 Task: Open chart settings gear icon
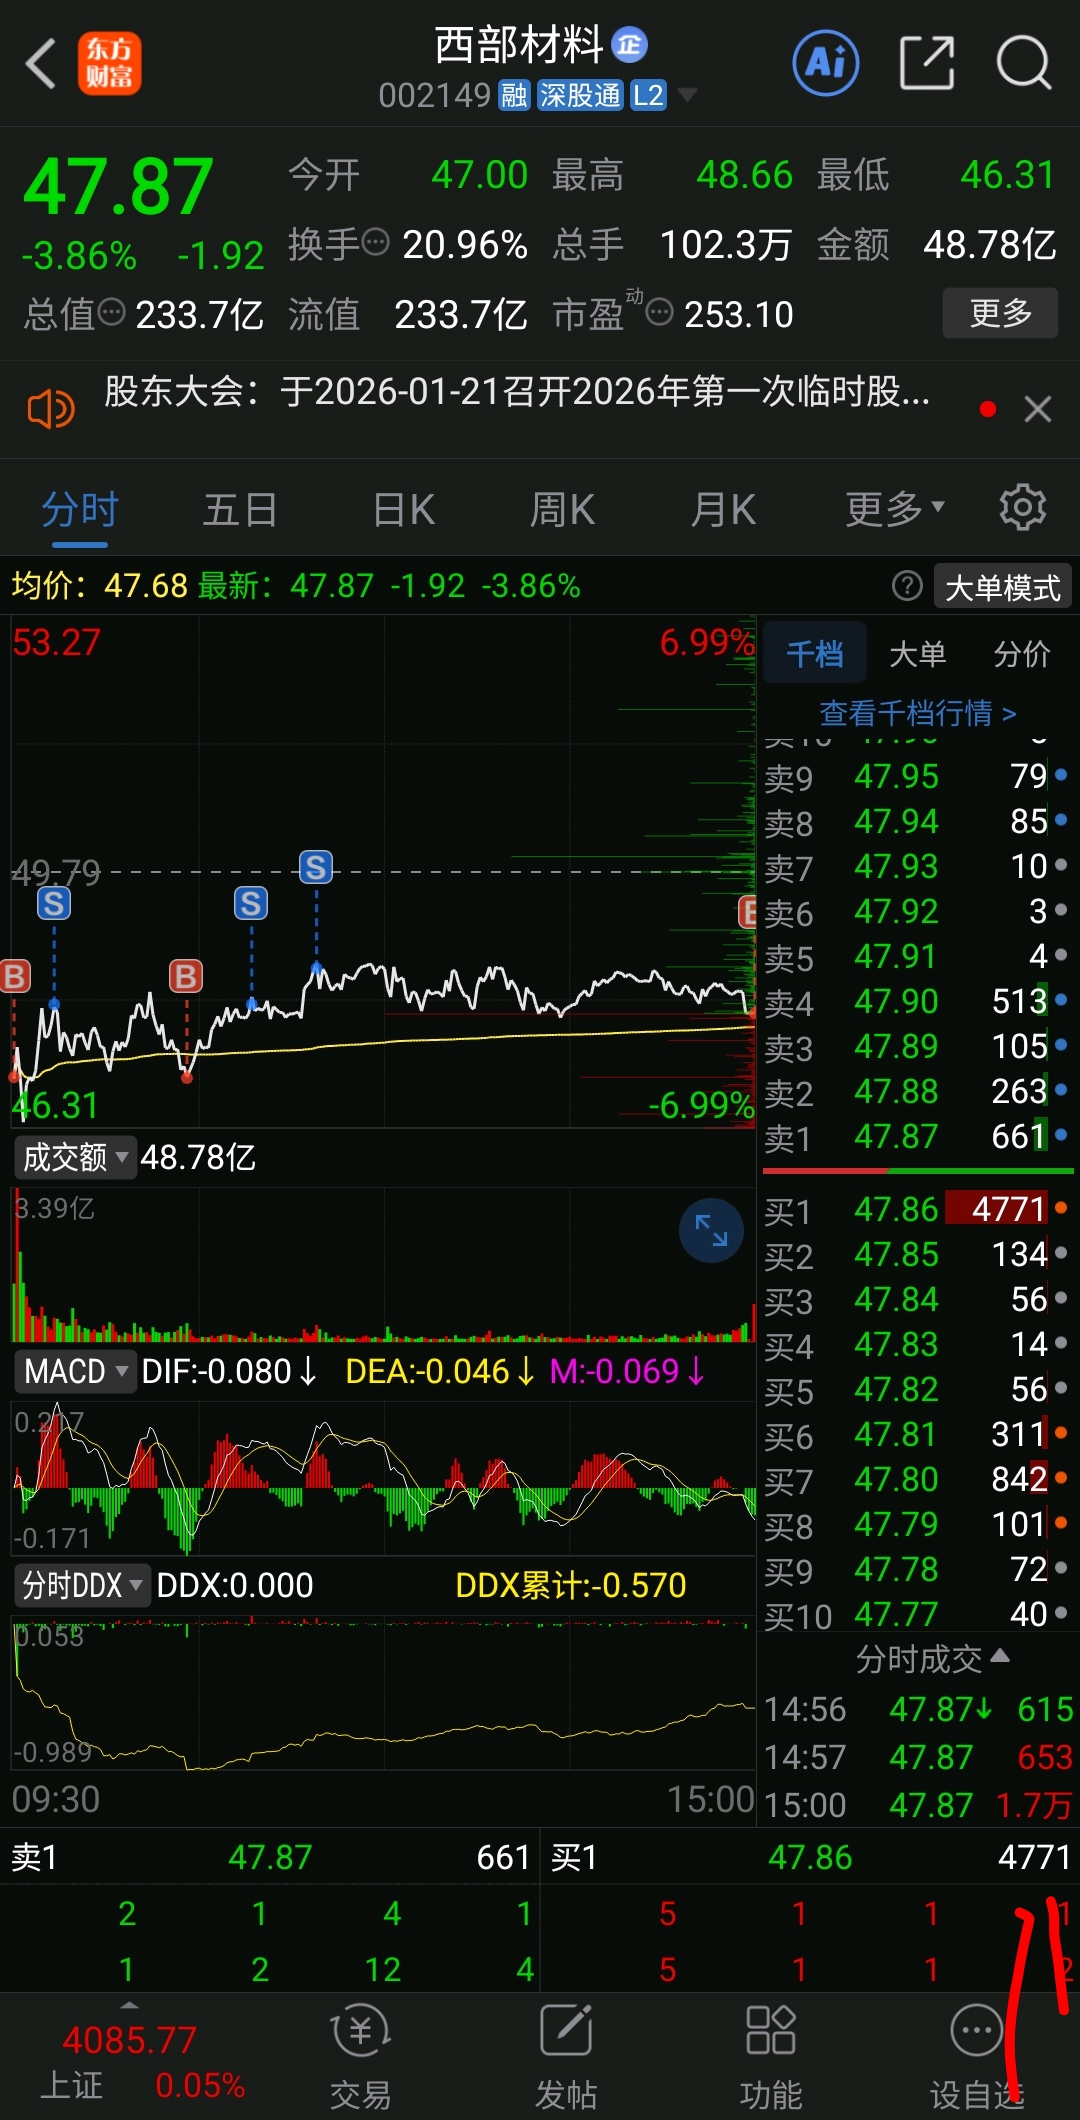coord(1022,508)
